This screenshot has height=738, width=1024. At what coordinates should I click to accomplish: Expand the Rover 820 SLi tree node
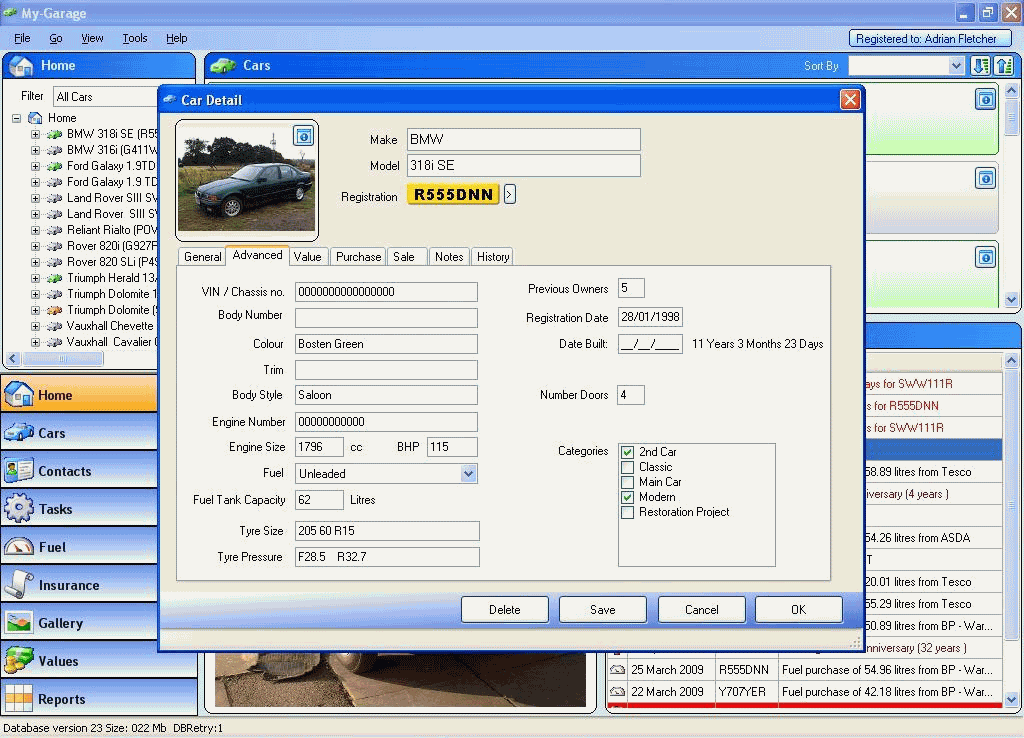tap(35, 262)
